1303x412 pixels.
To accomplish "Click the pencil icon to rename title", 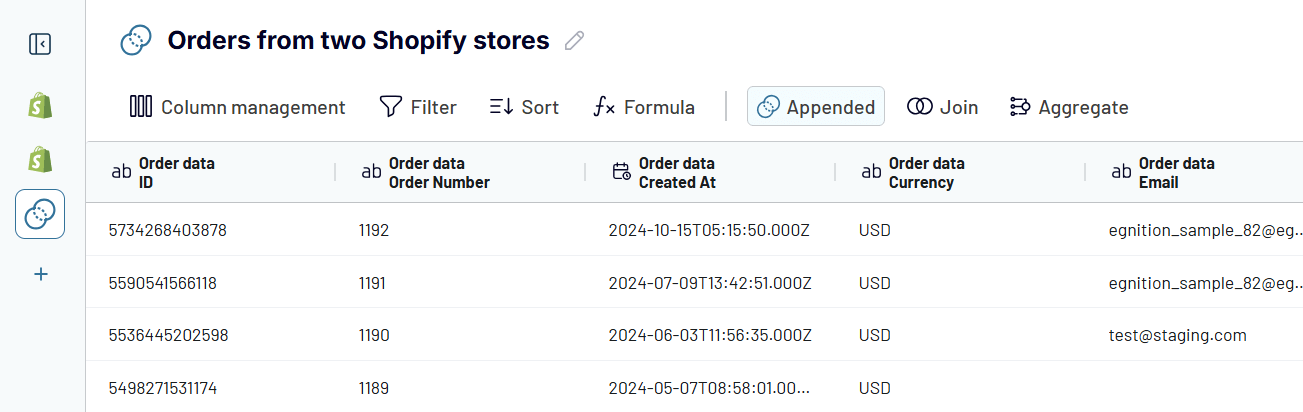I will (574, 41).
